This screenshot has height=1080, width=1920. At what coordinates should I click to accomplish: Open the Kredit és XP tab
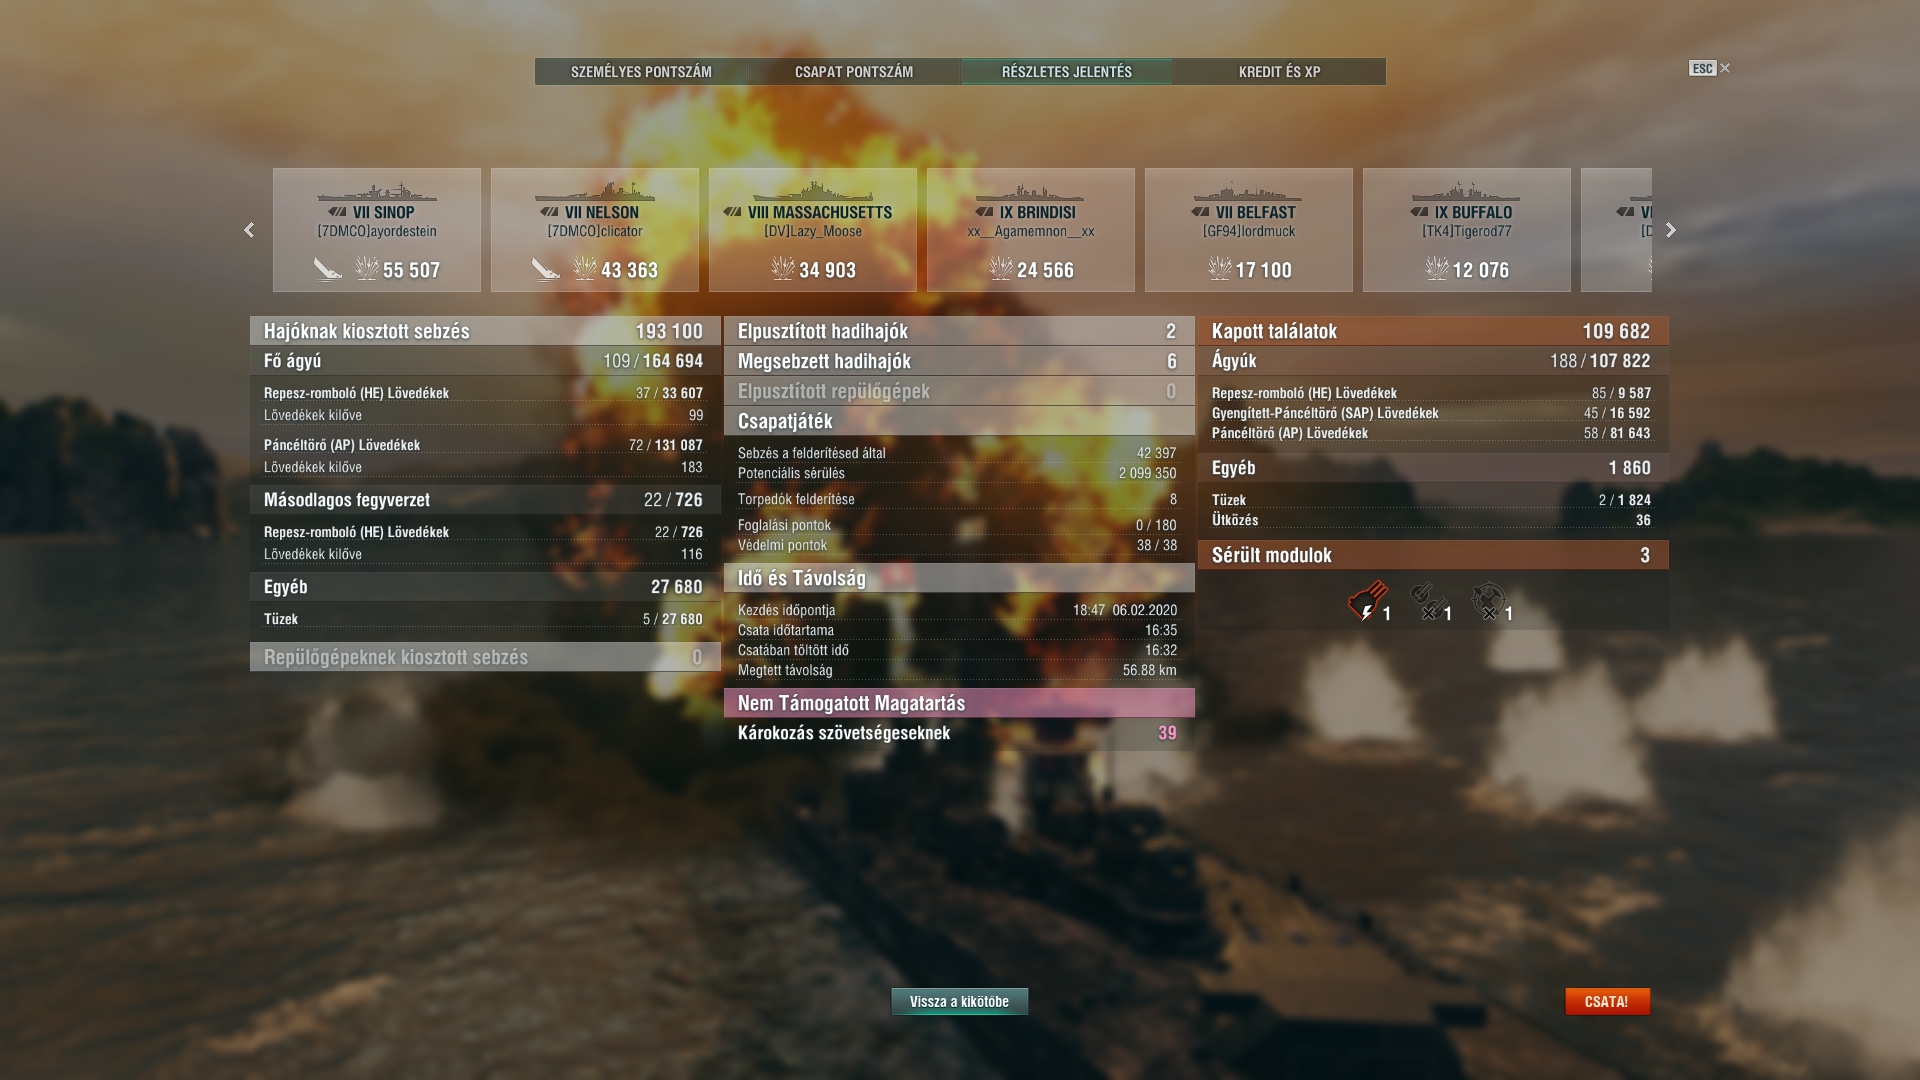[x=1280, y=72]
